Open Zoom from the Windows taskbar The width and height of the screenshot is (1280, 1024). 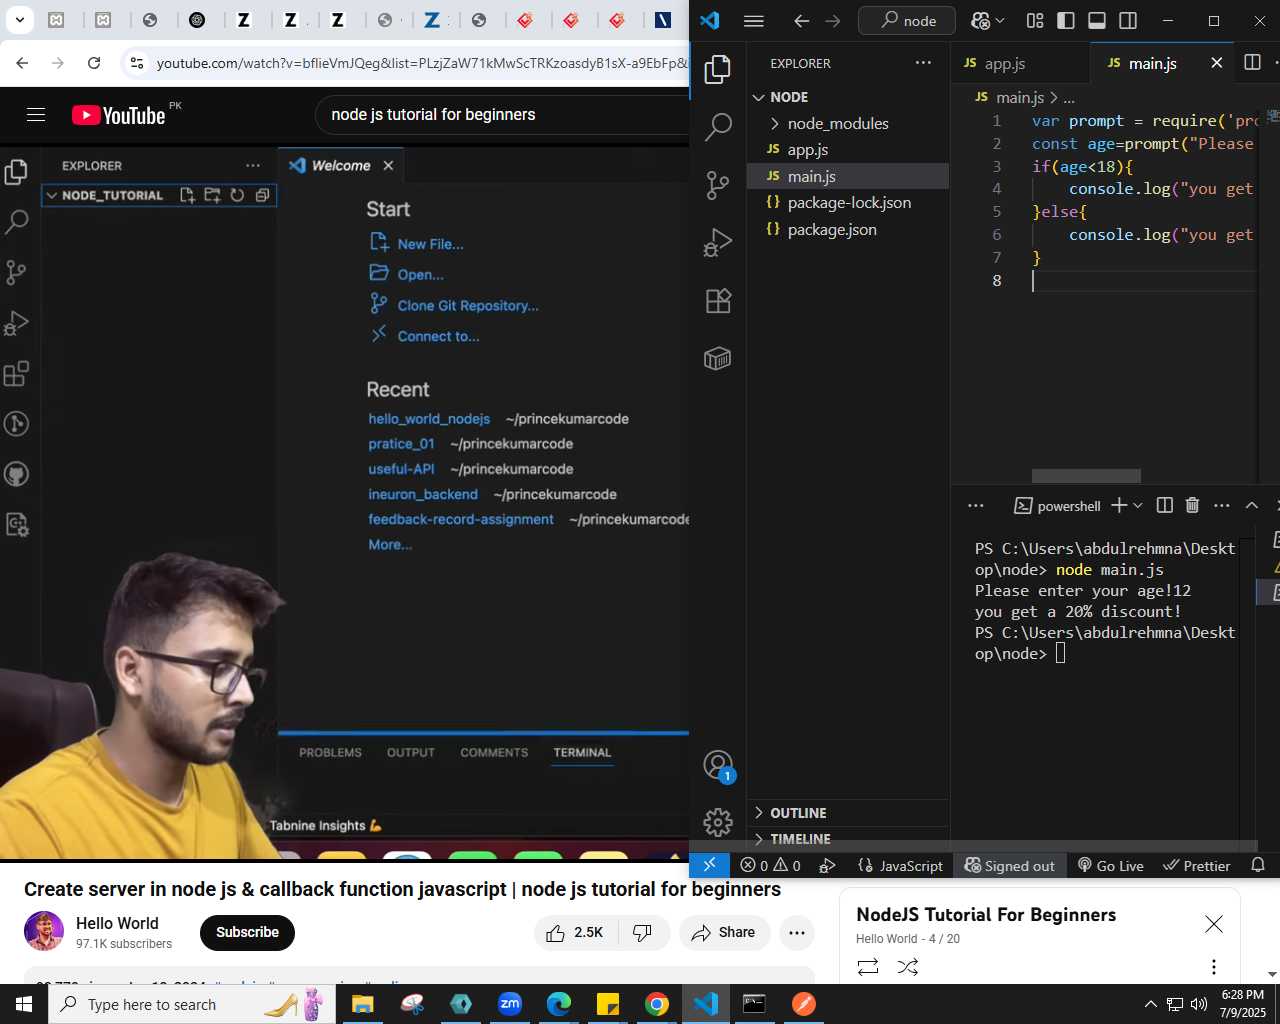point(510,1004)
